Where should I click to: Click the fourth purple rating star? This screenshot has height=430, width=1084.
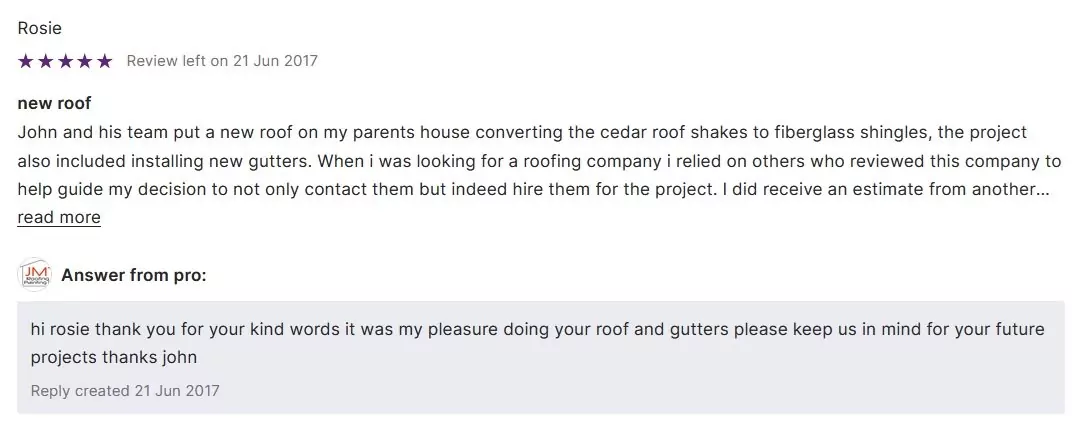pos(85,61)
